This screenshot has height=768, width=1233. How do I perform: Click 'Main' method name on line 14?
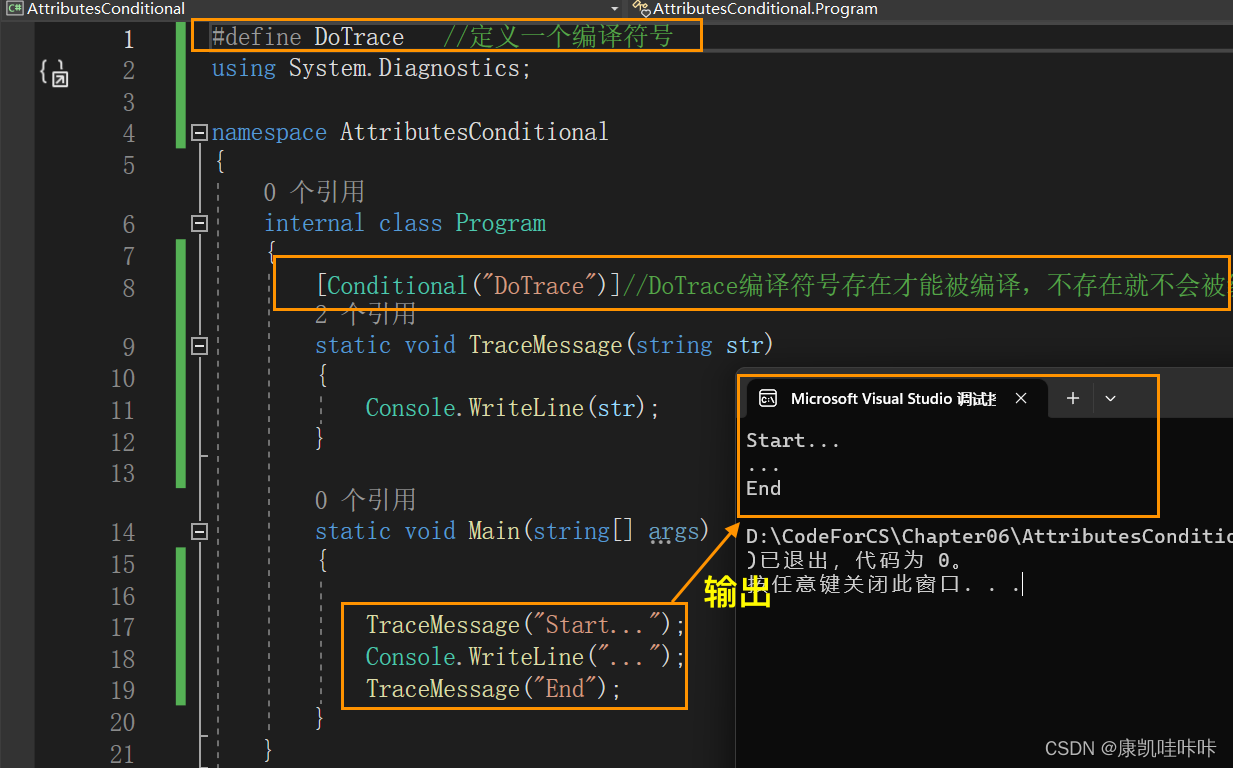(494, 531)
